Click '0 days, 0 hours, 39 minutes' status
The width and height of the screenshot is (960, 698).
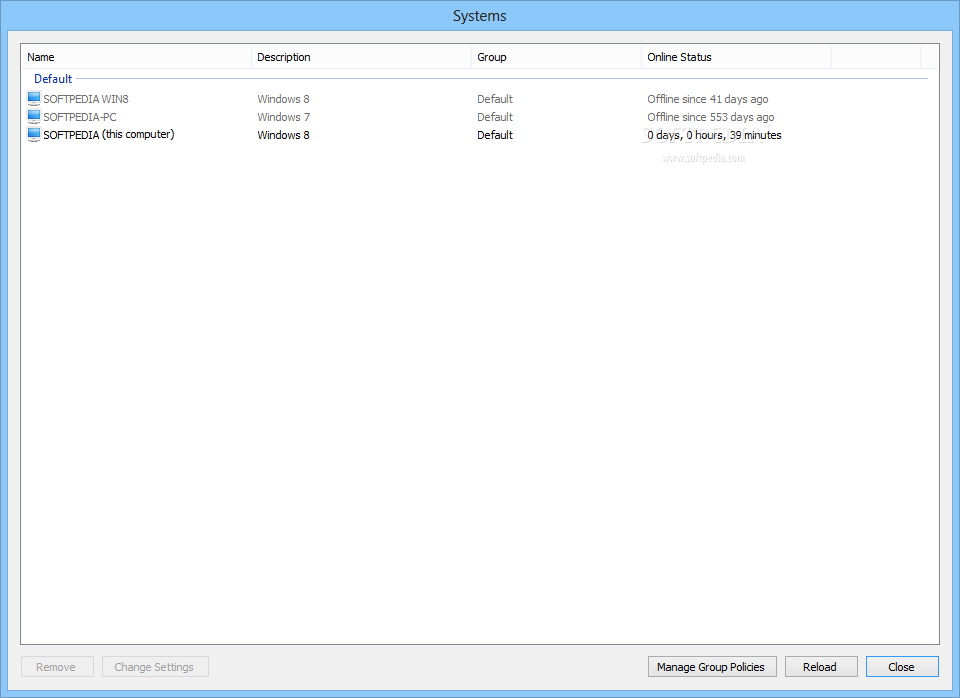point(714,135)
